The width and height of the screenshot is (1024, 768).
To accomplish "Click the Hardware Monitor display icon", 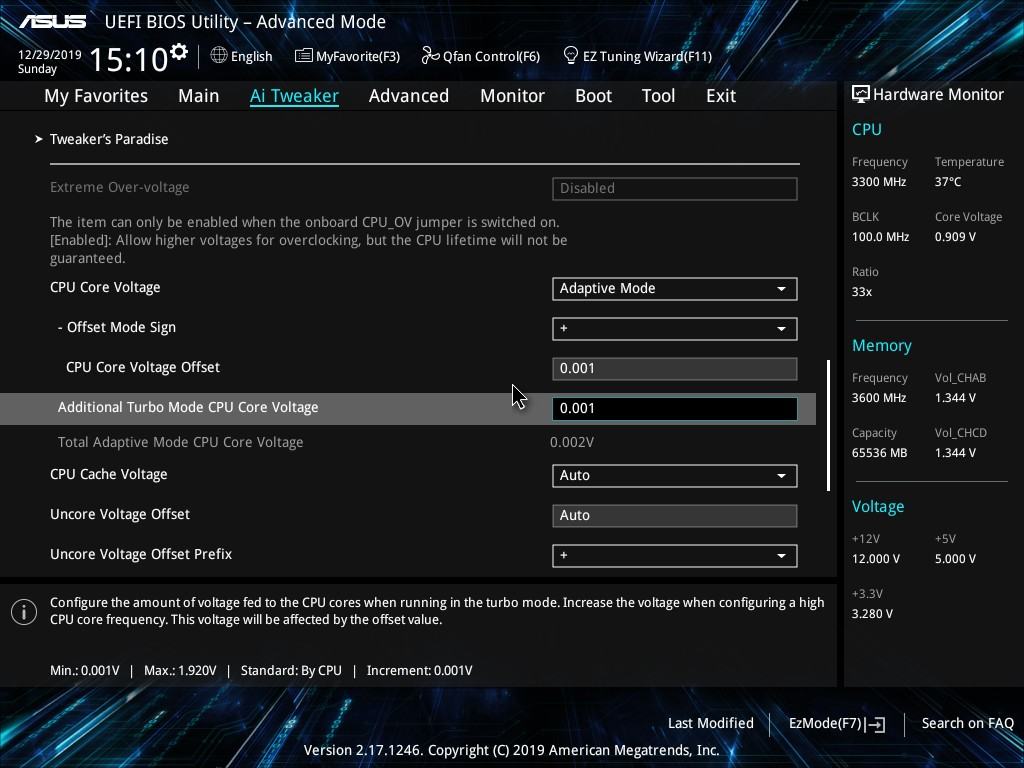I will tap(860, 94).
